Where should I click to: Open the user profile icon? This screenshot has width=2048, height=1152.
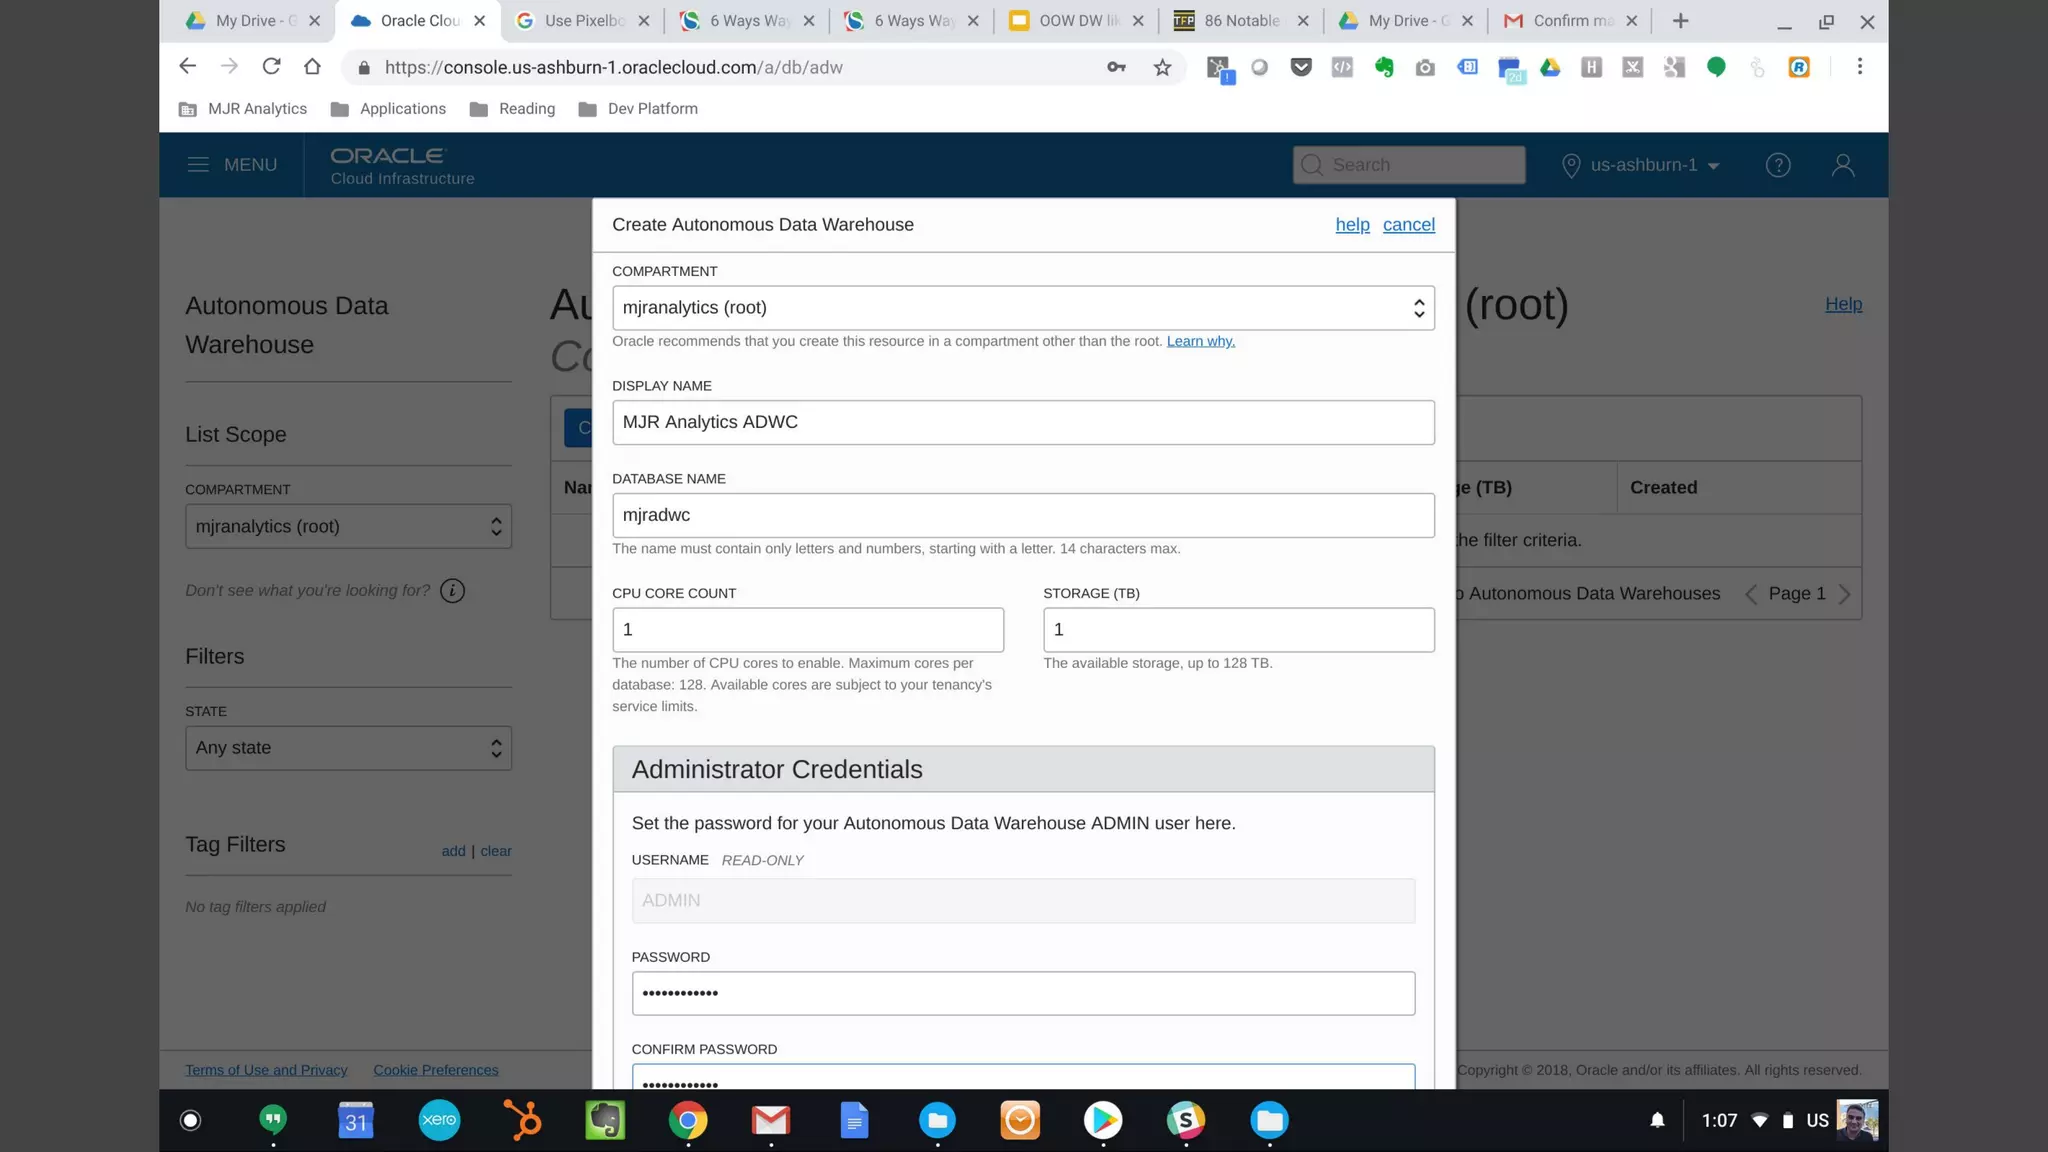(1842, 165)
